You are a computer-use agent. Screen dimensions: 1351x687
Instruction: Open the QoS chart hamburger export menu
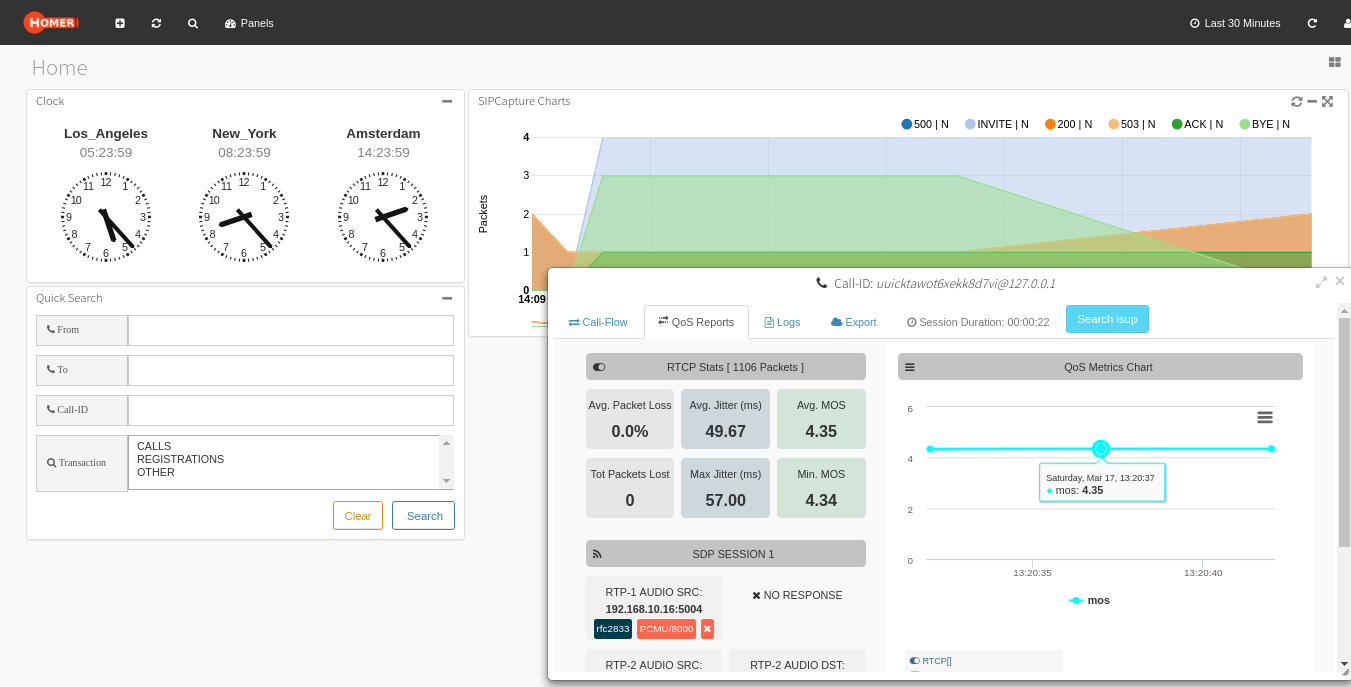click(x=1265, y=417)
